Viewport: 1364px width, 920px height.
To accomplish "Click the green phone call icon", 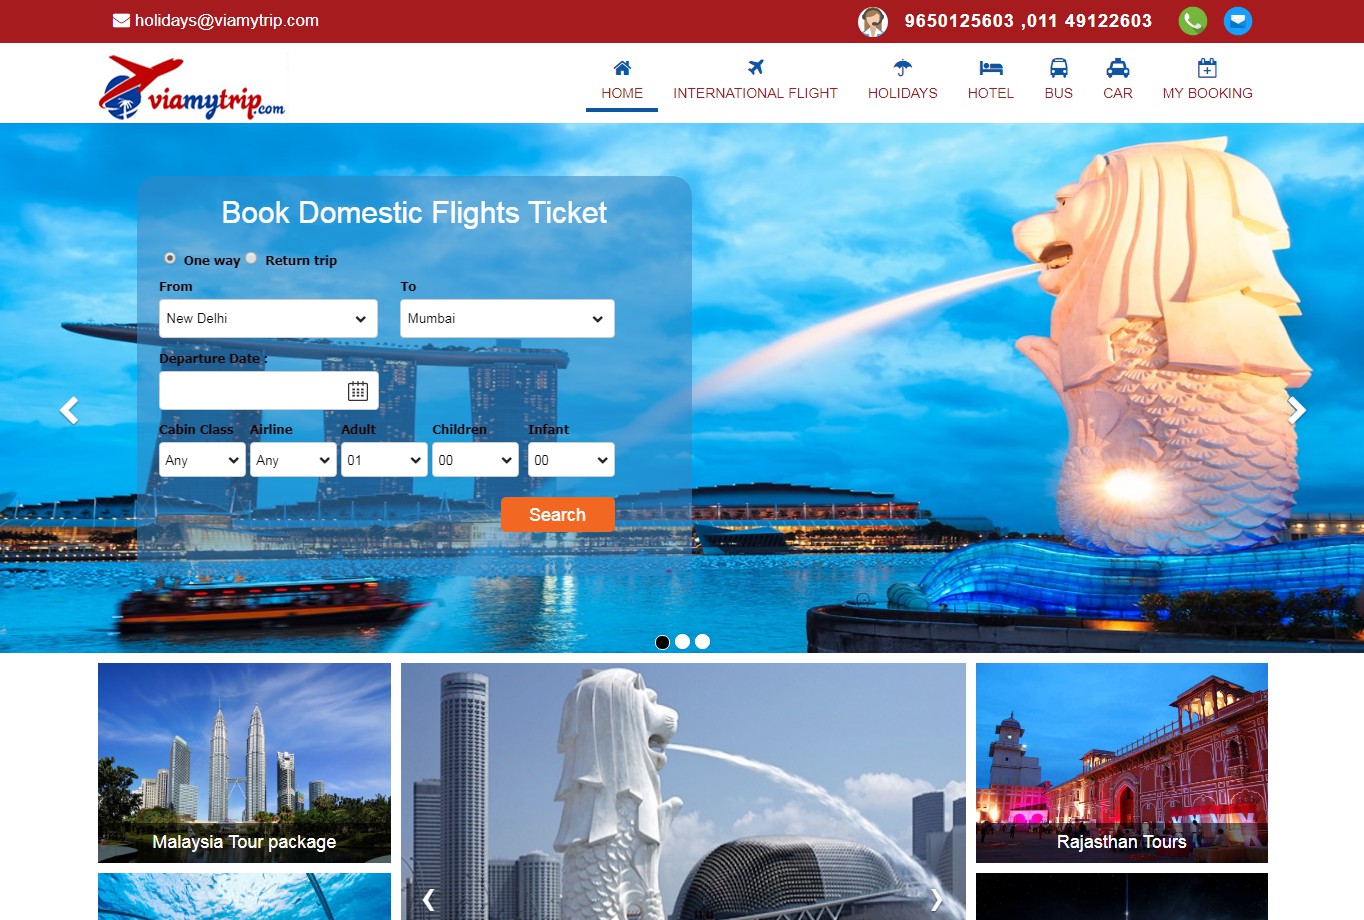I will pos(1192,21).
